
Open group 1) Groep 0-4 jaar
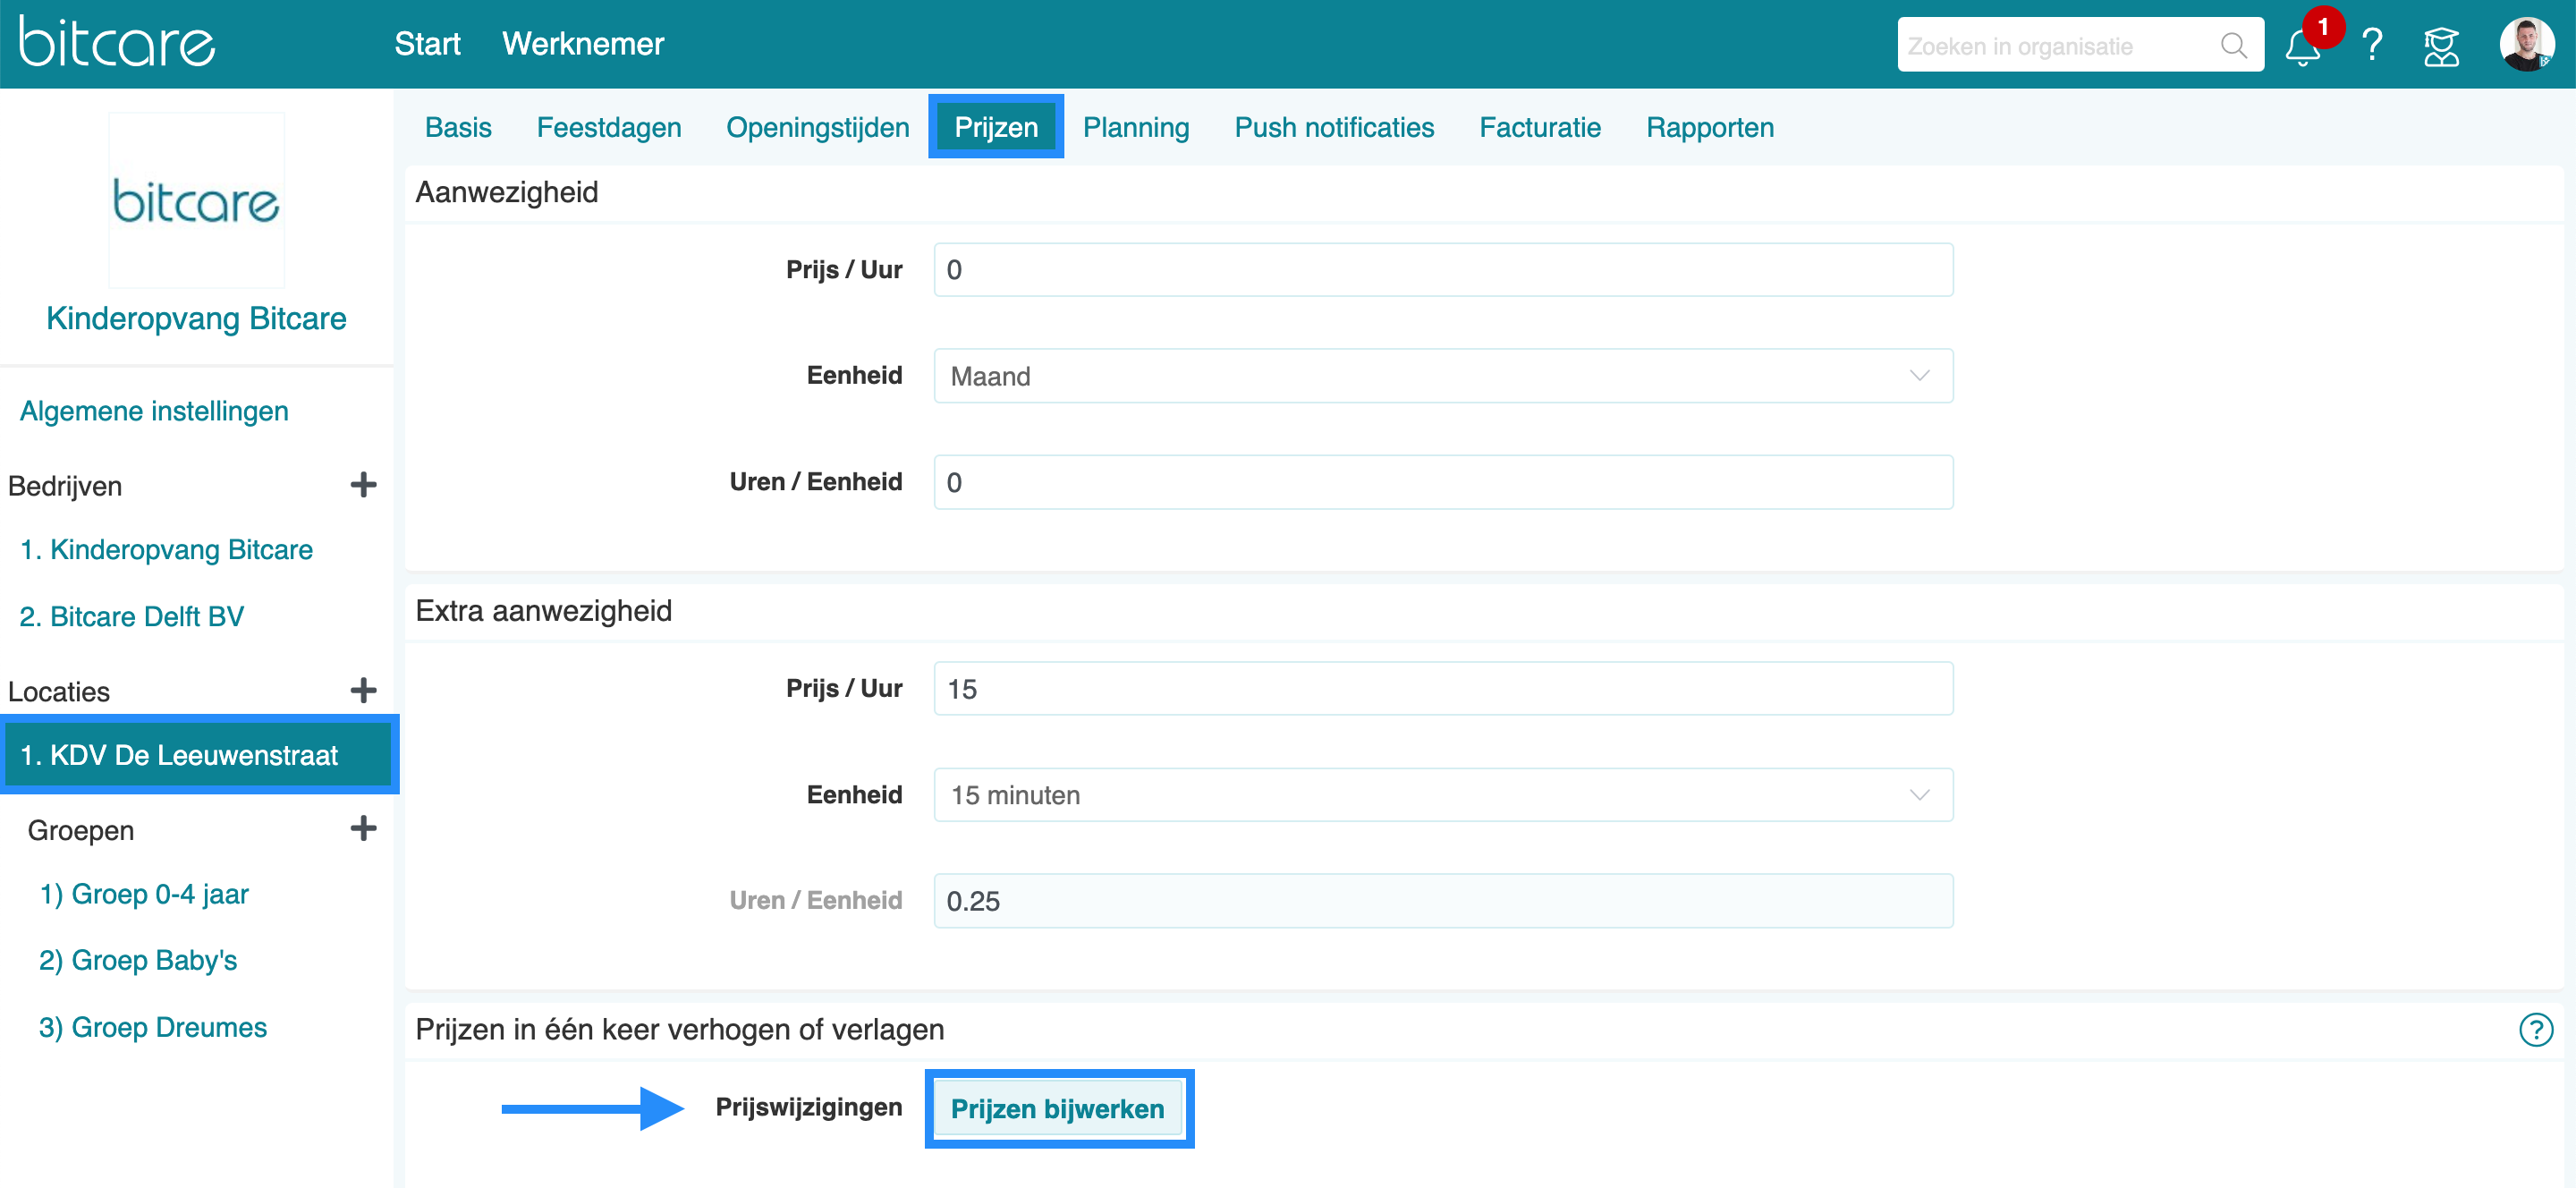144,894
